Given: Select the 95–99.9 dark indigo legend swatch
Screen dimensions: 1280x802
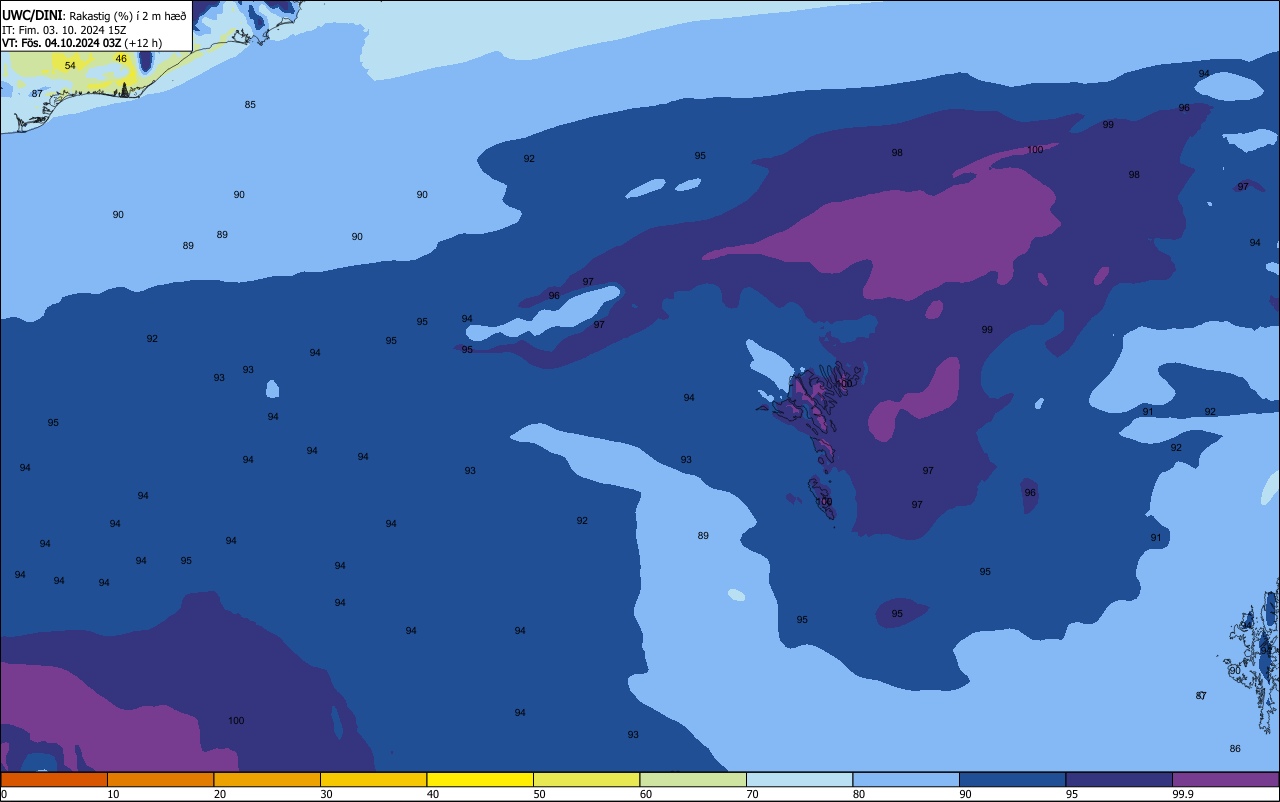Looking at the screenshot, I should coord(1119,779).
